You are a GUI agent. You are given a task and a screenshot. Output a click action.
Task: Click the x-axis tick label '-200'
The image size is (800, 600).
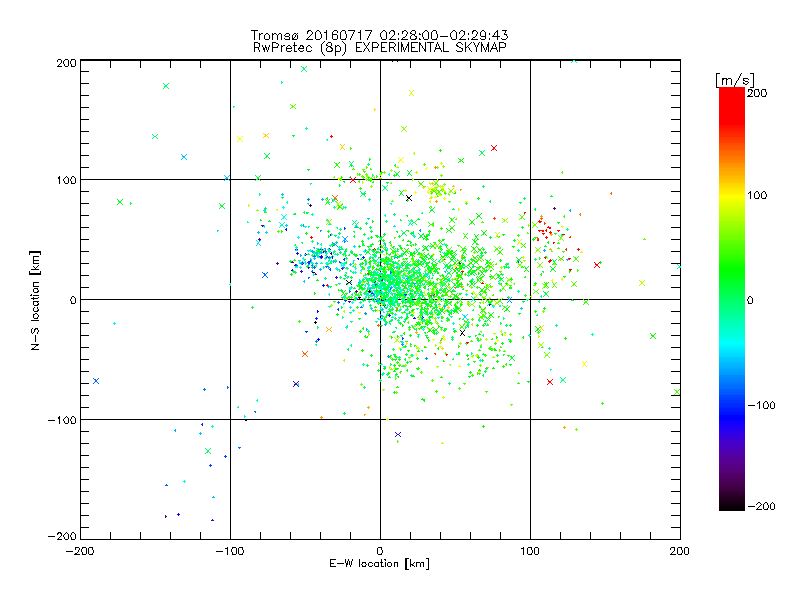(80, 552)
